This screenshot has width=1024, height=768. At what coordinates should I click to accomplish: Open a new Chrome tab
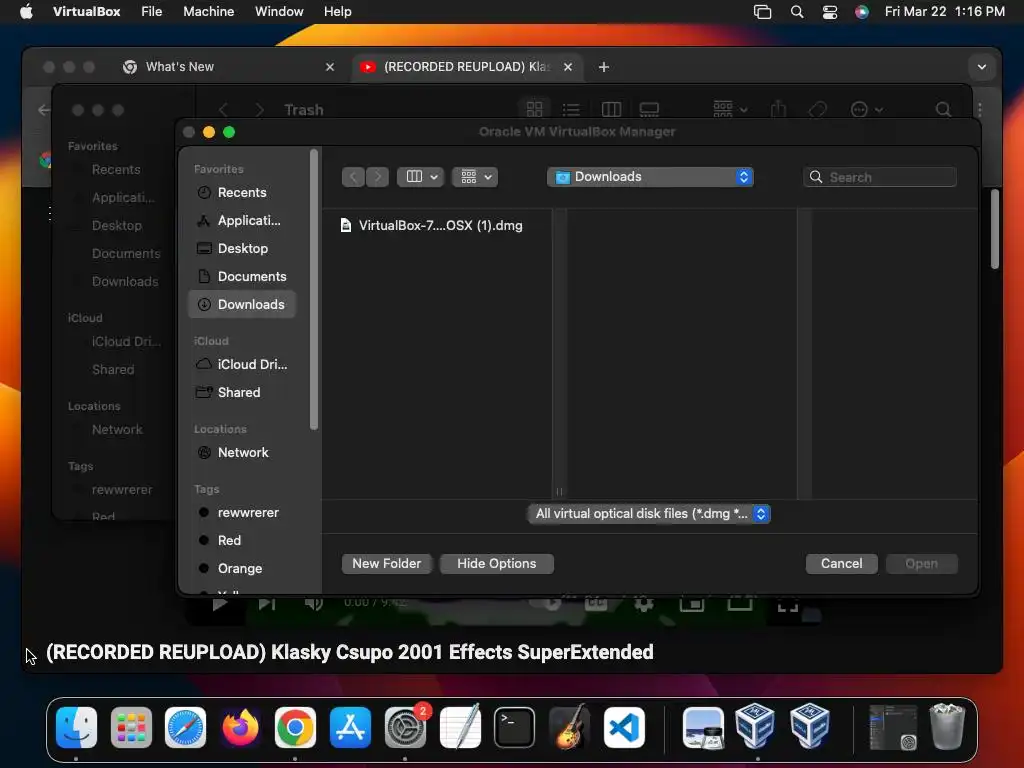pos(604,67)
